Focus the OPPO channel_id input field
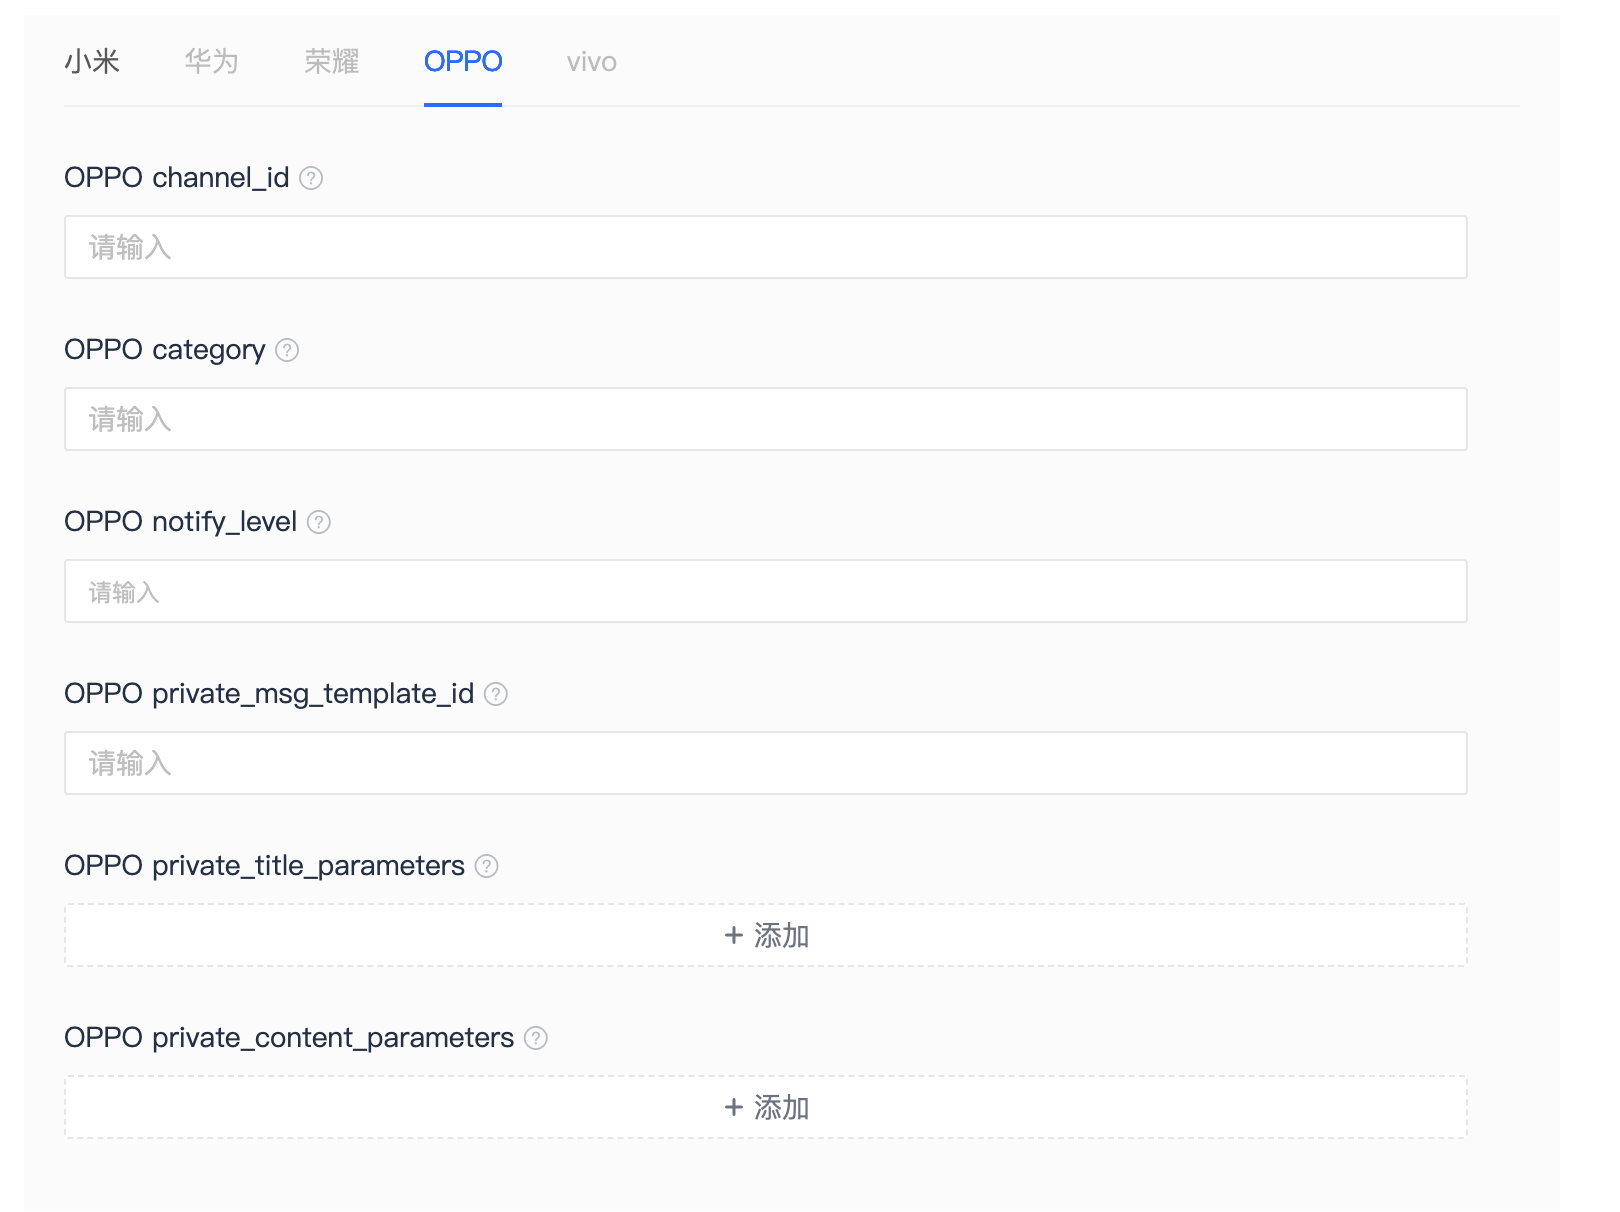Viewport: 1620px width, 1212px height. click(x=766, y=247)
